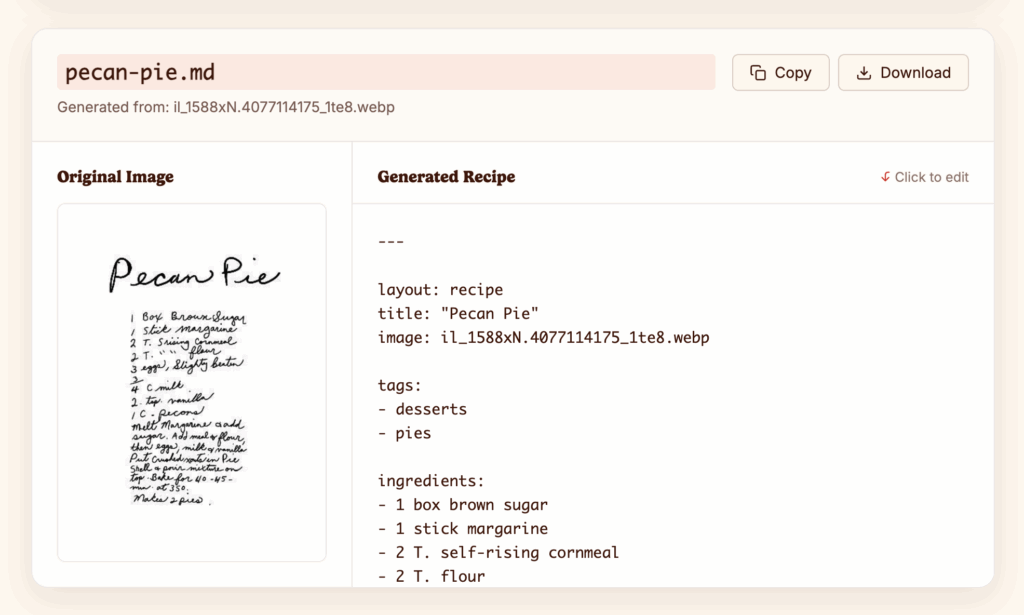Click the "Click to edit" hint text
Image resolution: width=1024 pixels, height=615 pixels.
931,177
